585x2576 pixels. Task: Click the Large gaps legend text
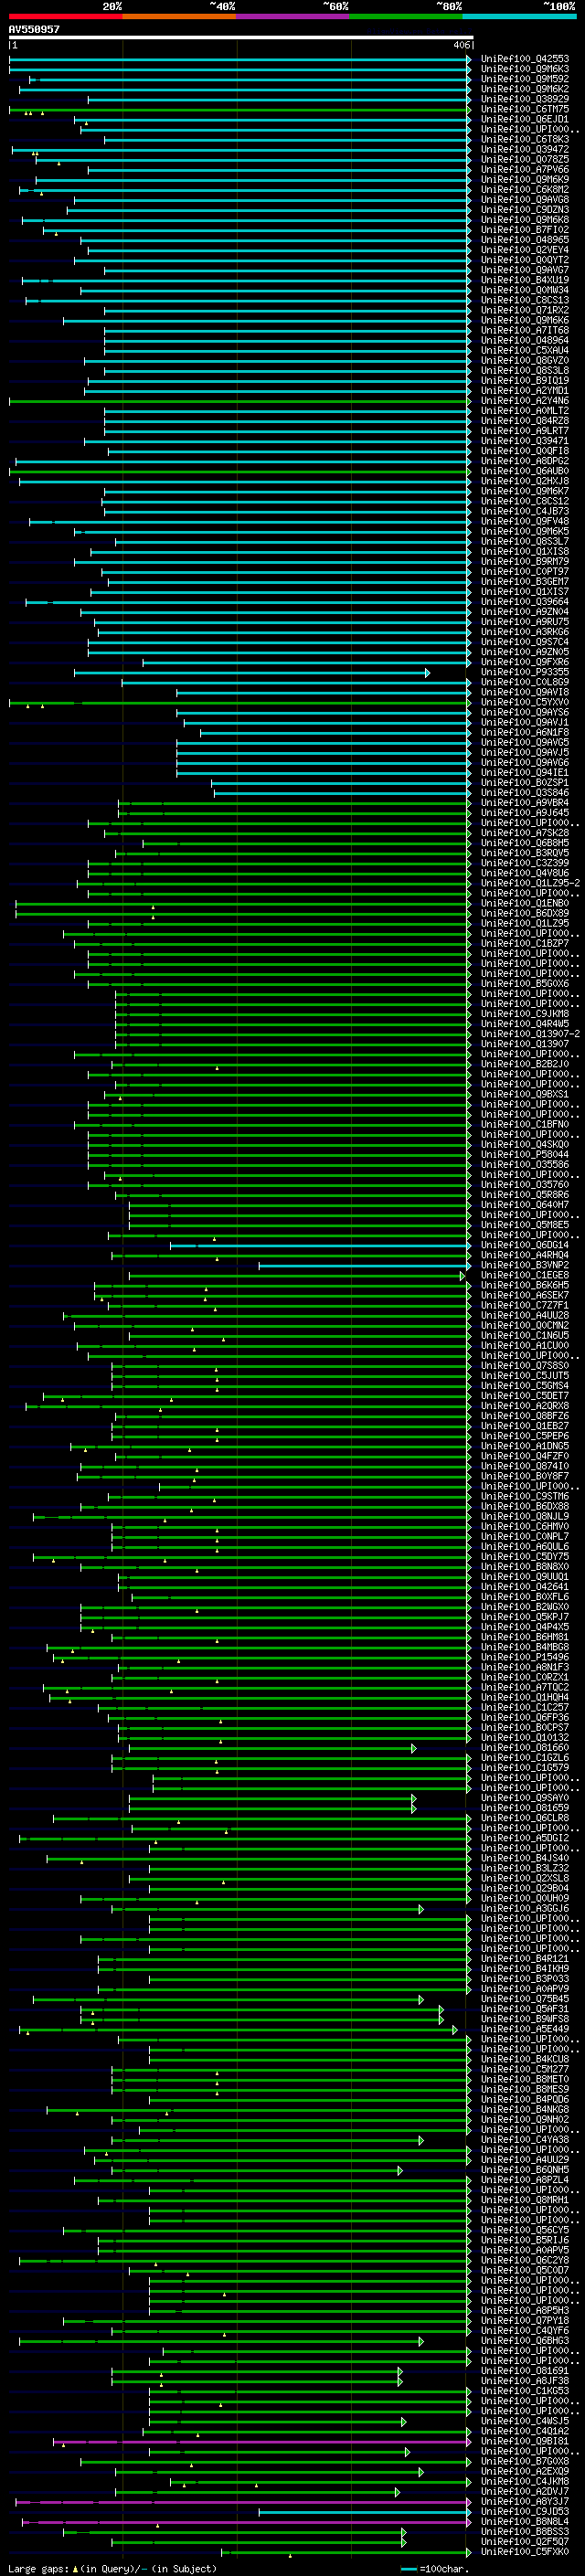pyautogui.click(x=112, y=2569)
